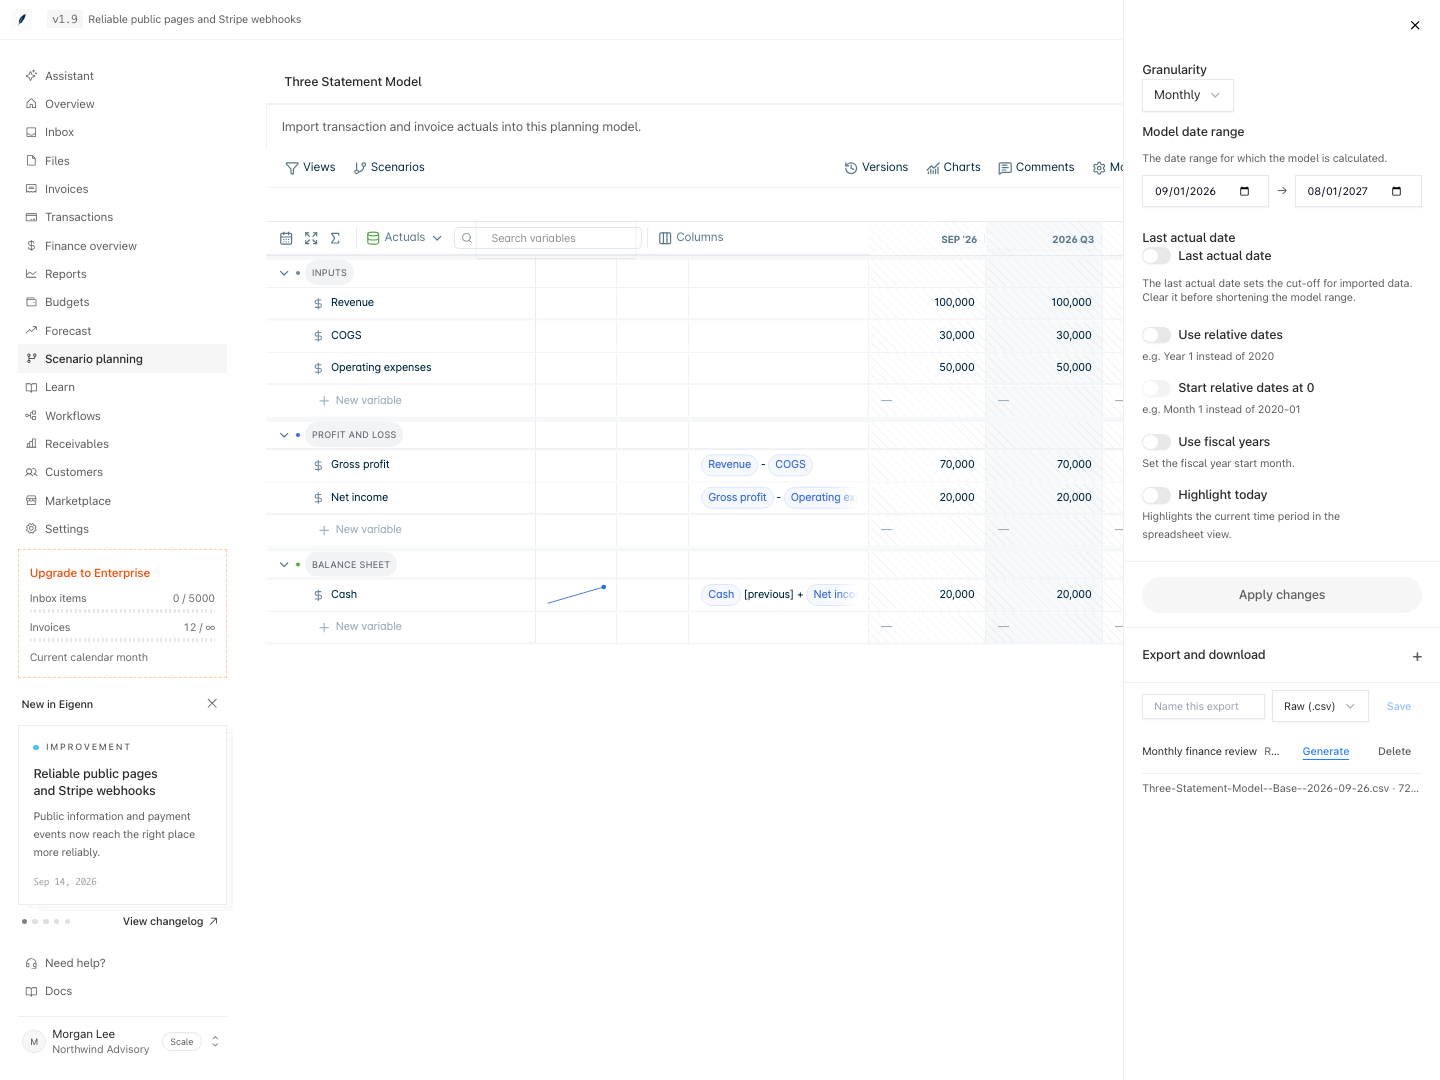Click the sigma sum icon in the toolbar
The width and height of the screenshot is (1440, 1080).
(336, 238)
